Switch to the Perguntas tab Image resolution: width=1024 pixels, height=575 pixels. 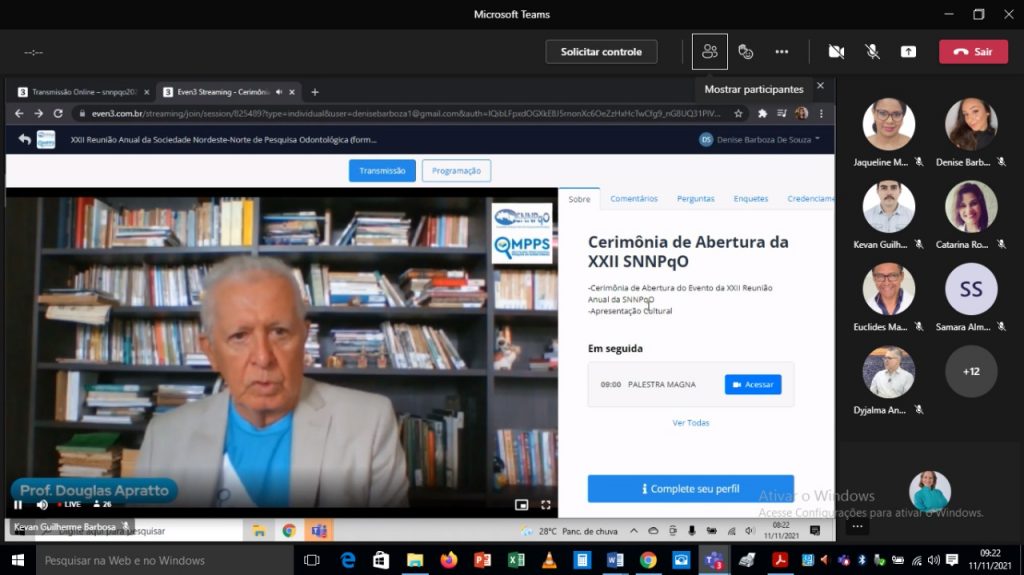[696, 199]
